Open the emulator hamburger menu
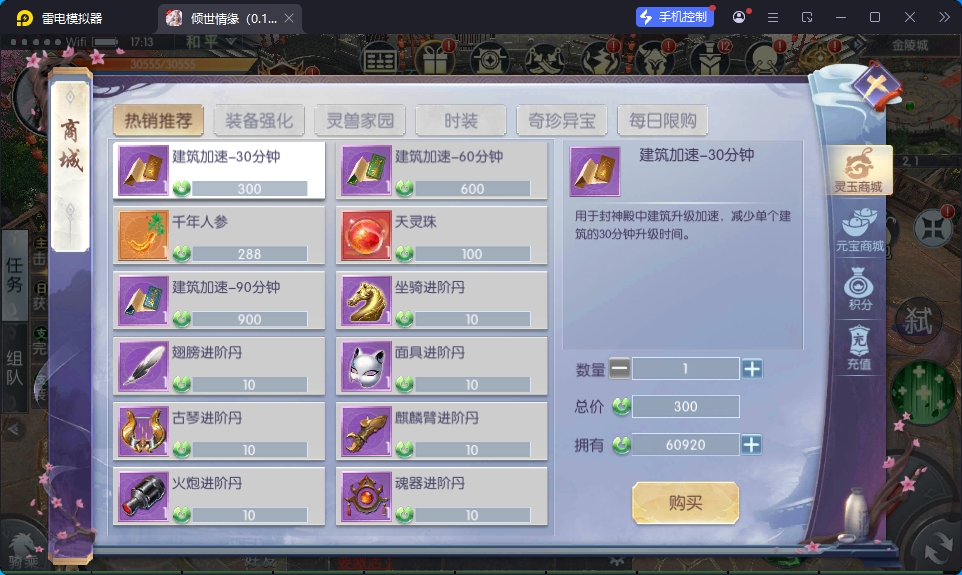Viewport: 962px width, 575px height. [x=773, y=17]
